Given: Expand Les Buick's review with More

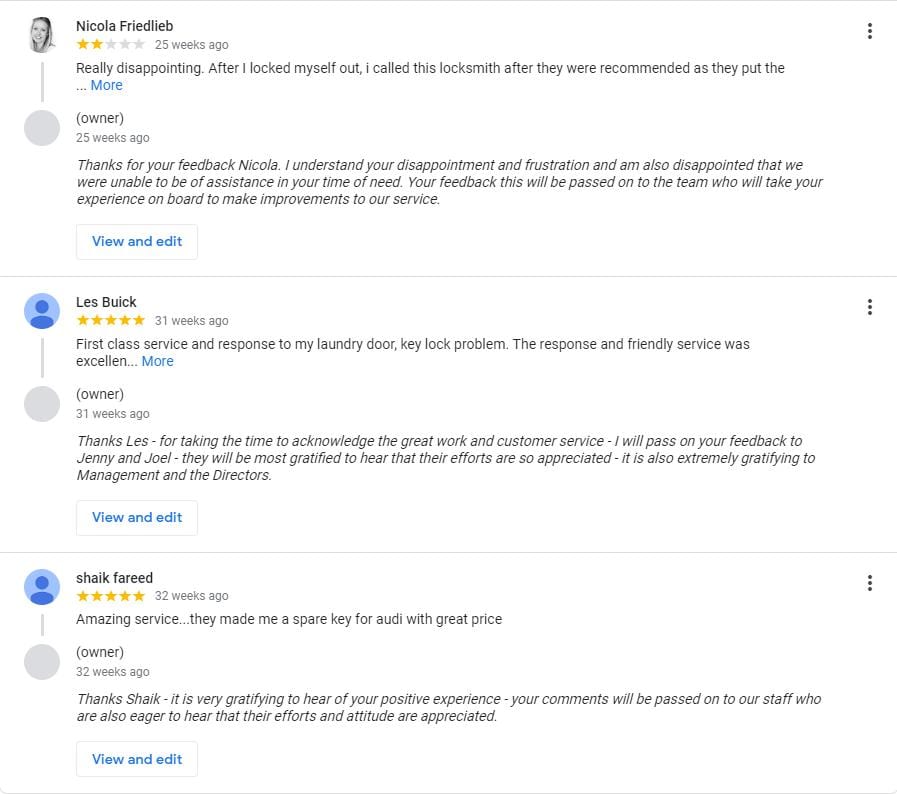Looking at the screenshot, I should 157,361.
